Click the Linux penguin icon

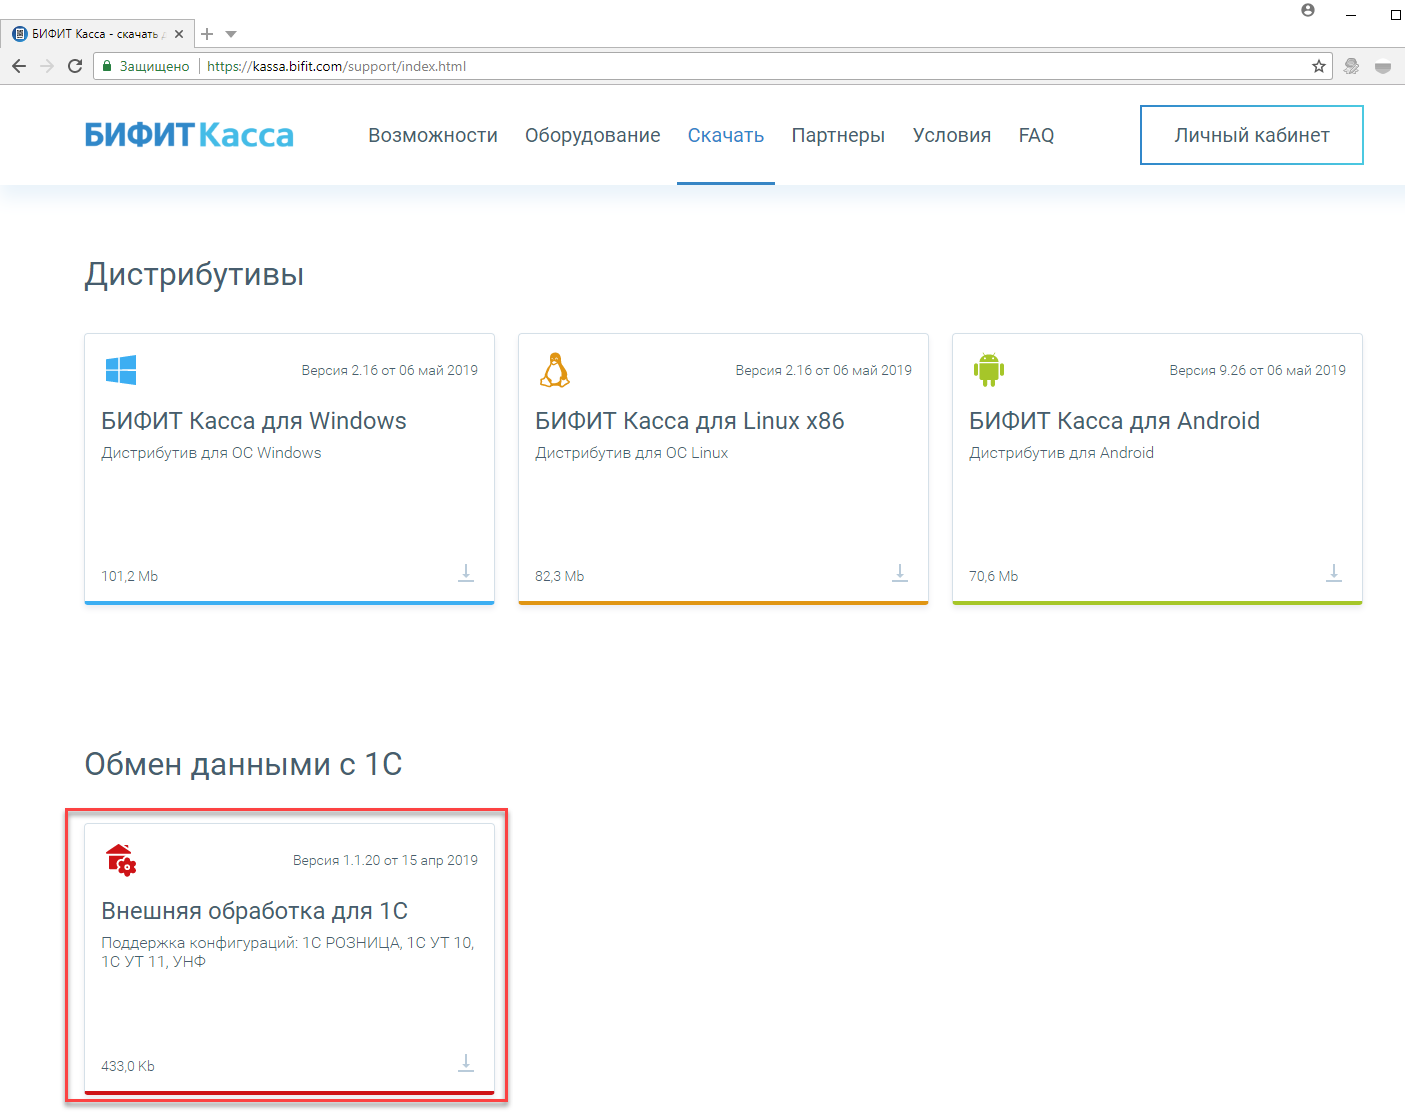[555, 370]
